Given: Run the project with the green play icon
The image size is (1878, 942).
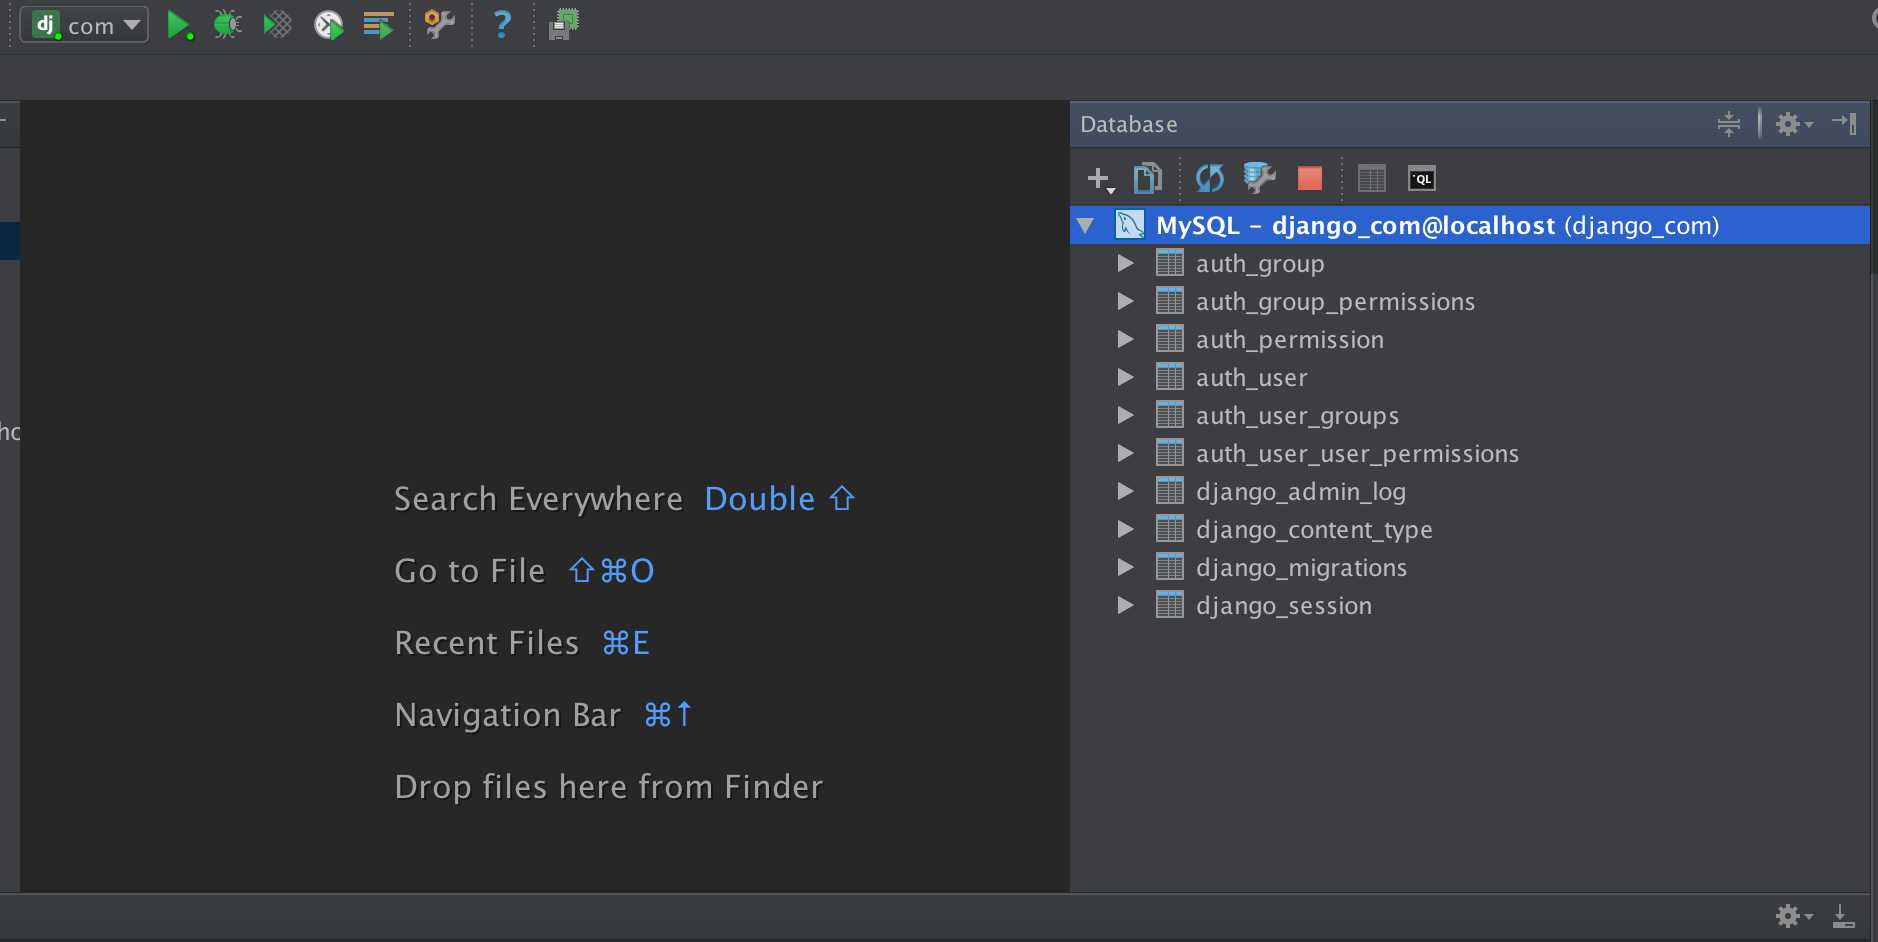Looking at the screenshot, I should pyautogui.click(x=179, y=25).
